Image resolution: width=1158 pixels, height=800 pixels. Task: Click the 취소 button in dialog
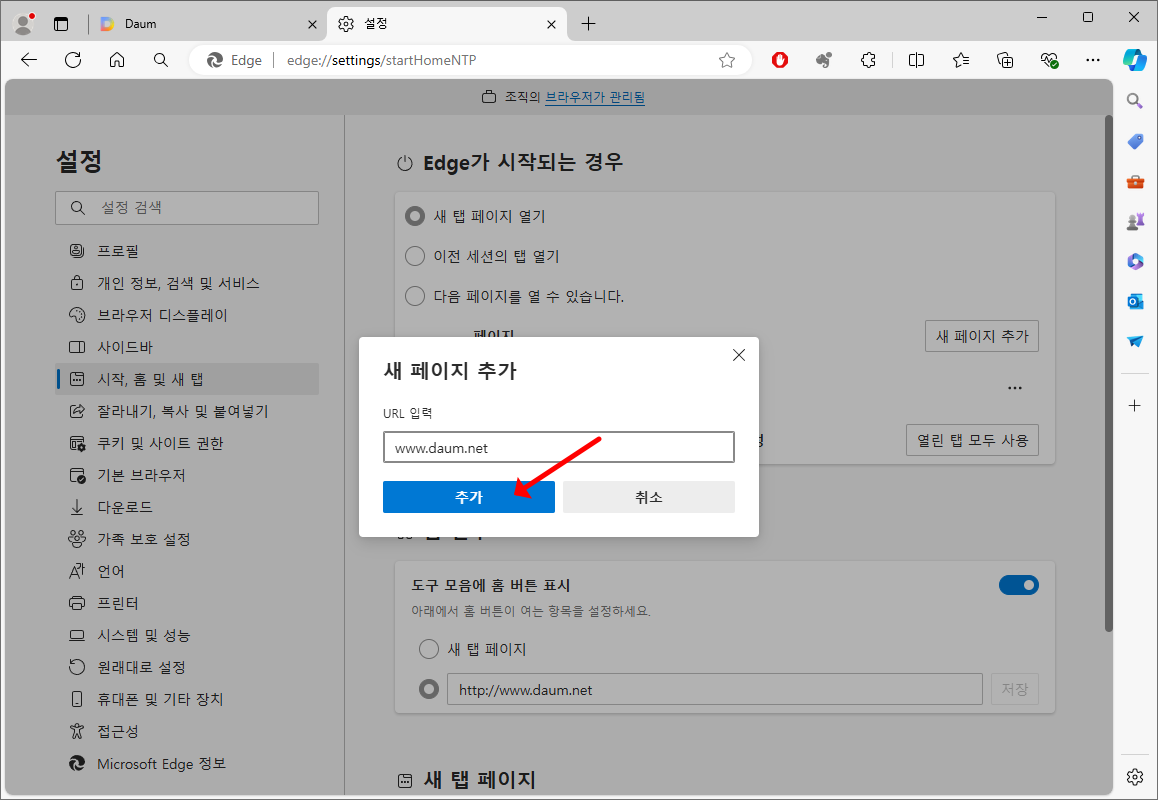pos(648,497)
